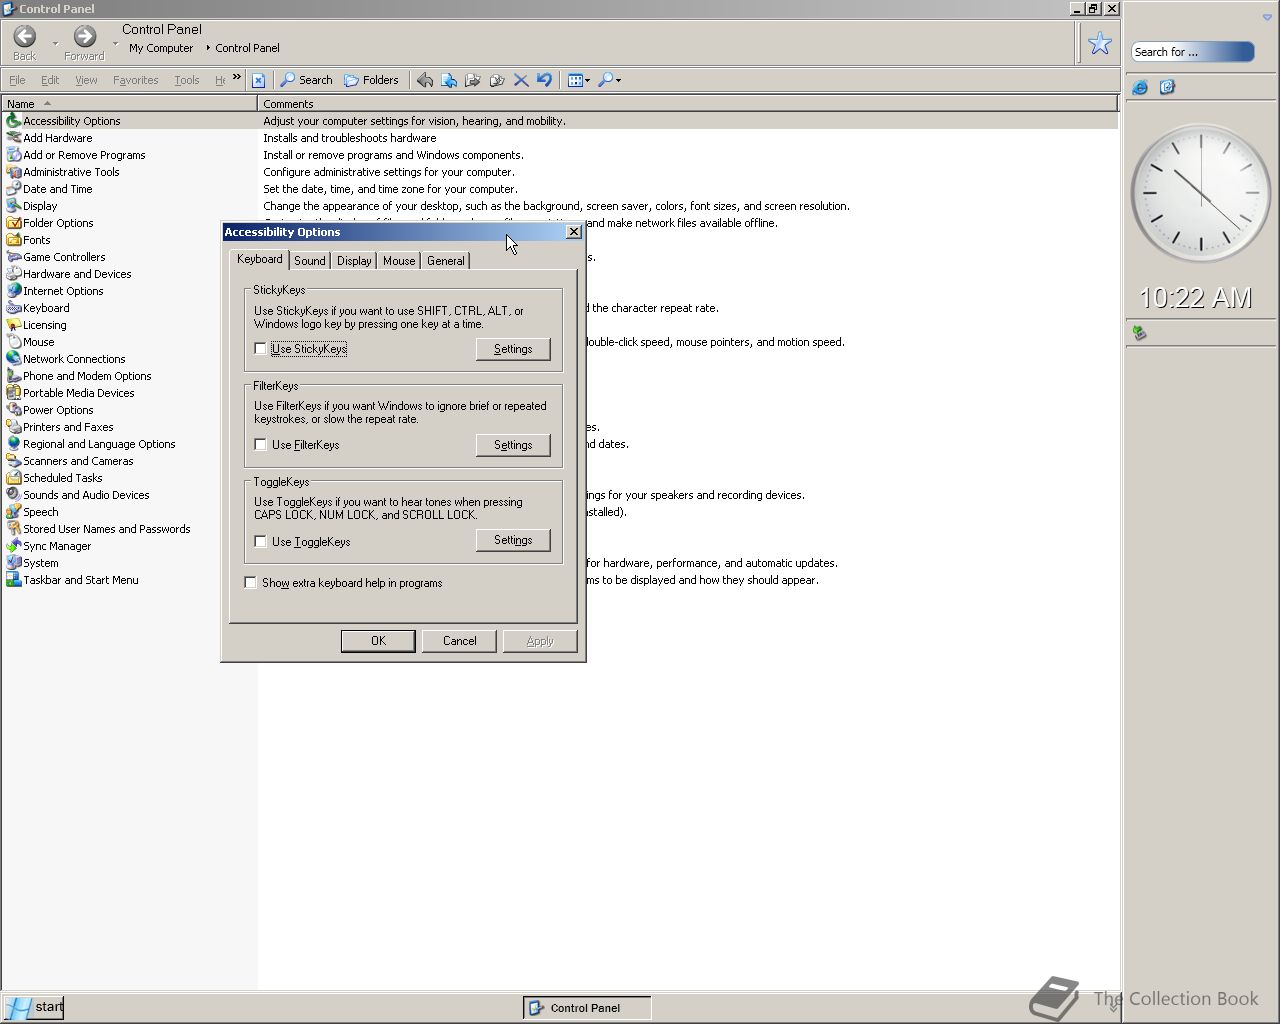Enable the Use StickyKeys checkbox
This screenshot has width=1280, height=1024.
[x=260, y=349]
